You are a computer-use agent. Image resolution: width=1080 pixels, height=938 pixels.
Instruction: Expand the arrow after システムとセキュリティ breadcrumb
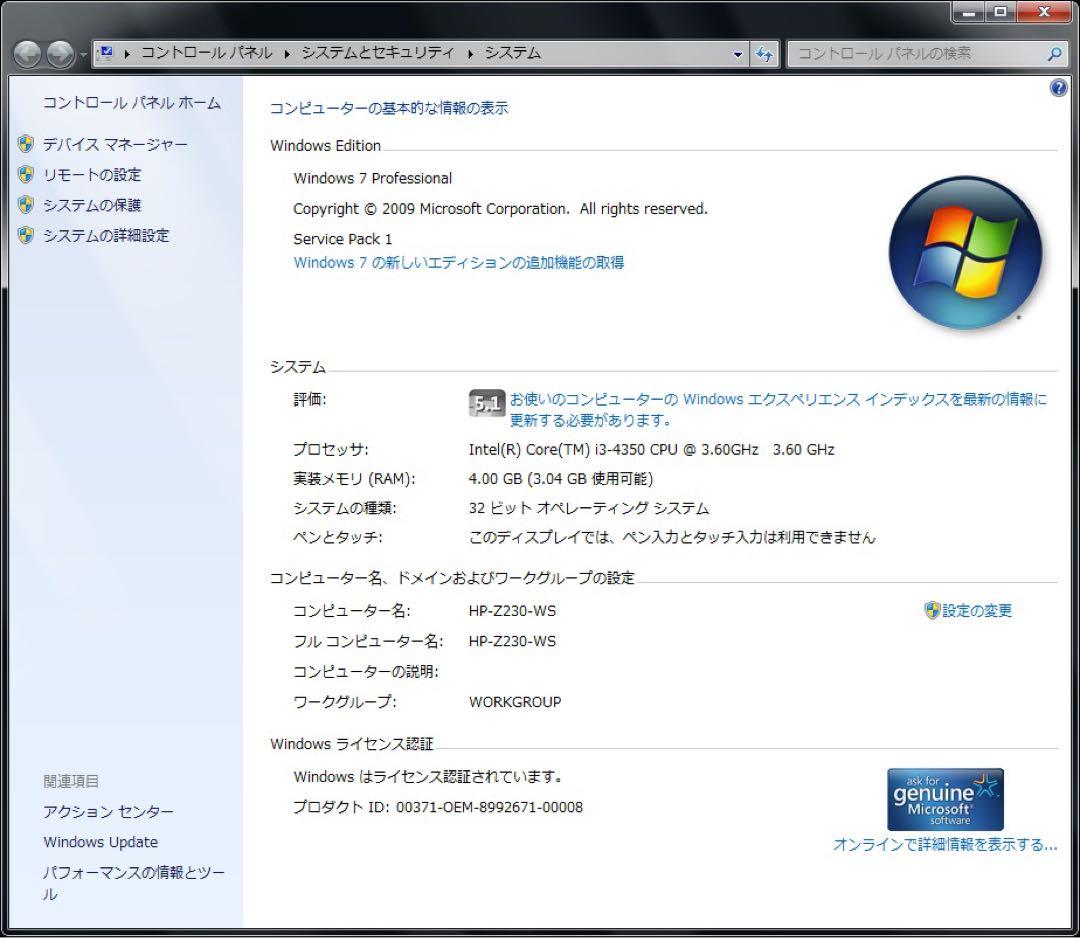(x=470, y=54)
